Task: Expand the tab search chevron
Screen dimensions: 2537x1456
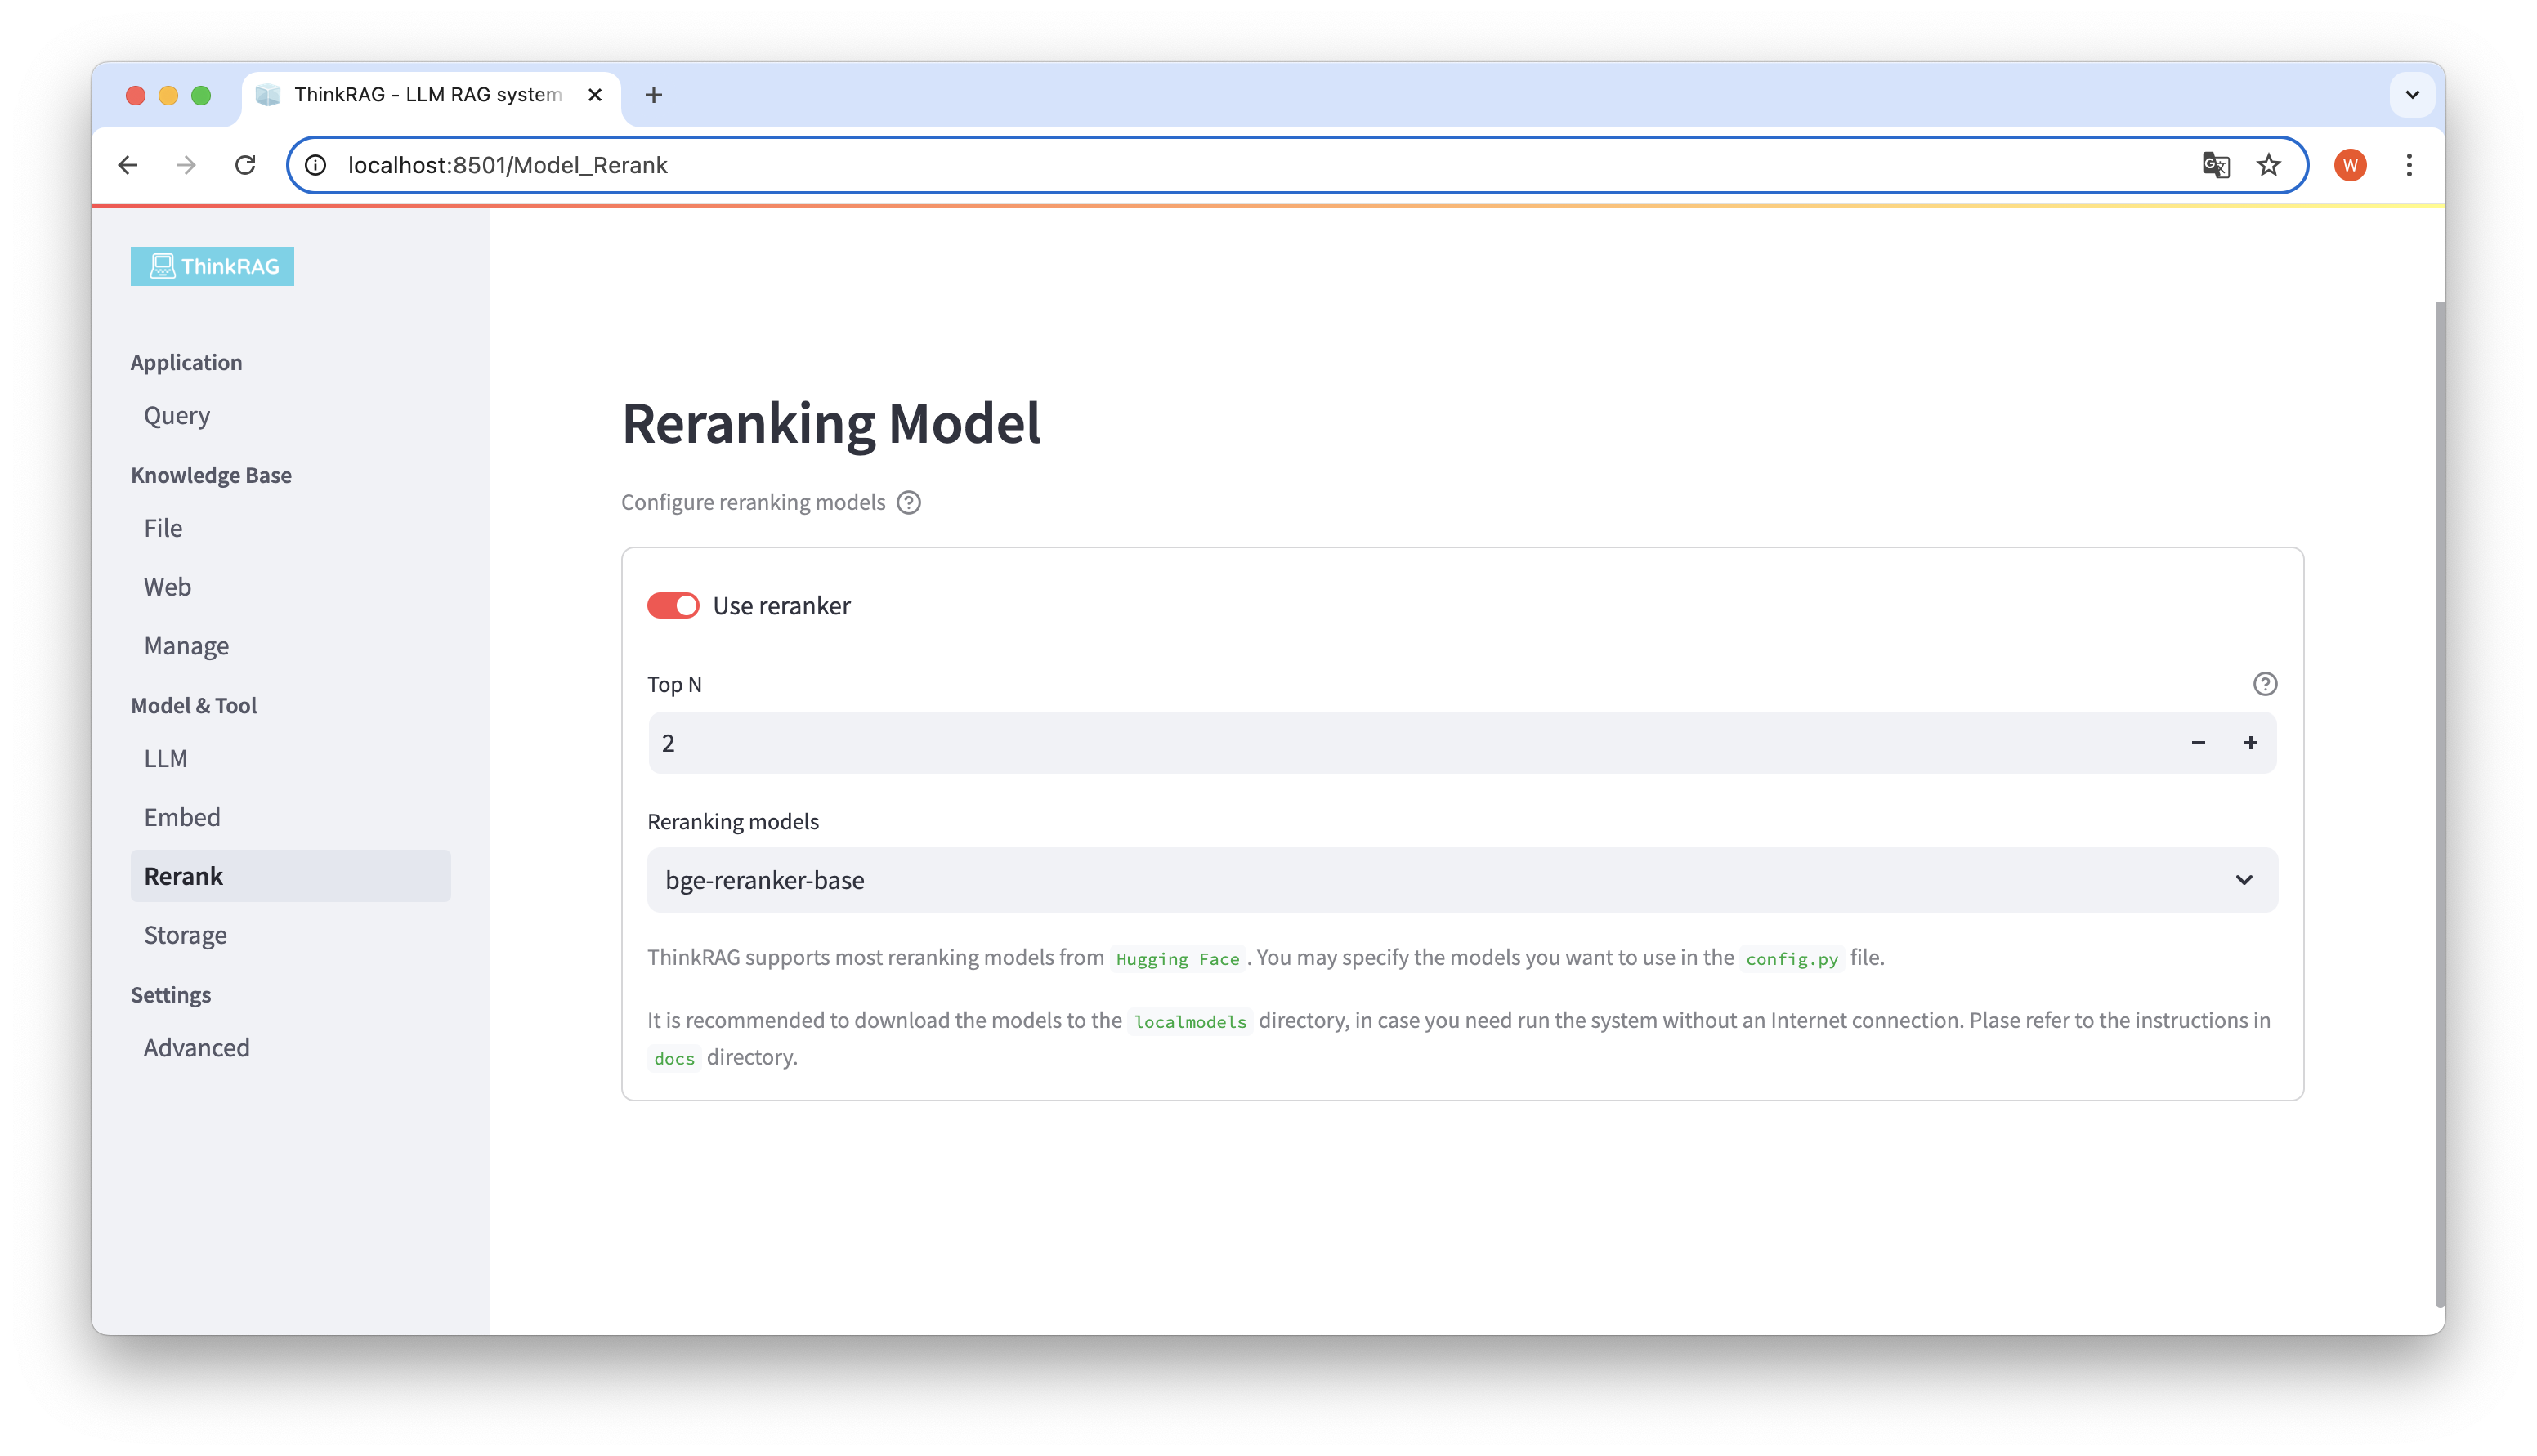Action: 2411,95
